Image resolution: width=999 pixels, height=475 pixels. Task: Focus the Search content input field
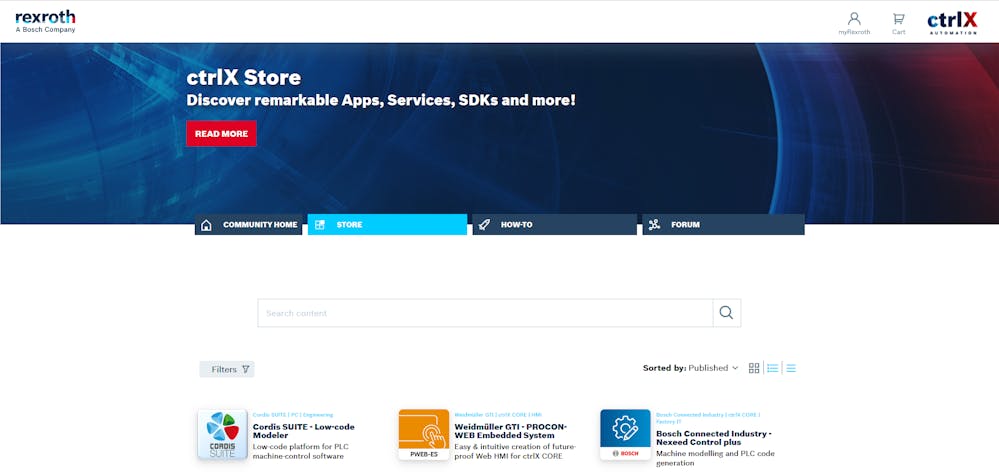(485, 313)
